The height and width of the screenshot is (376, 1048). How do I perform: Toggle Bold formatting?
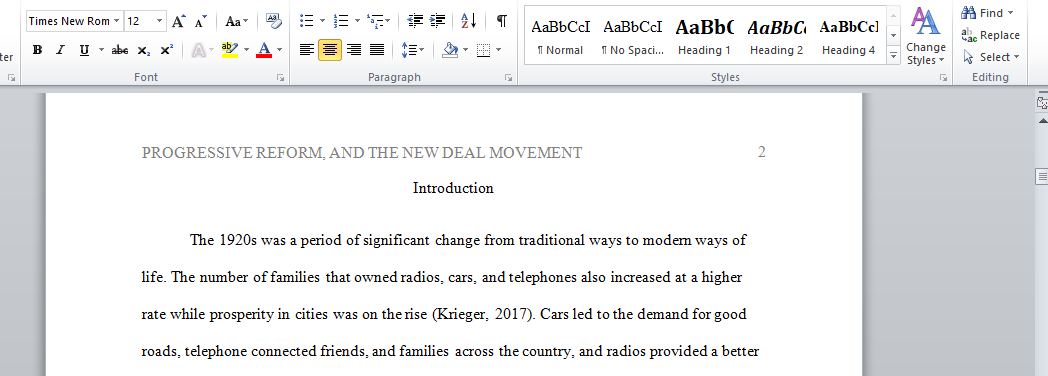(x=37, y=50)
